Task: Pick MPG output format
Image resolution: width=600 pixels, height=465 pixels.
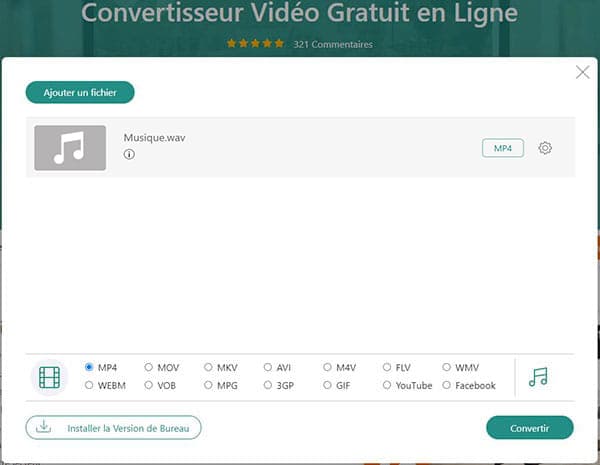Action: [x=208, y=385]
